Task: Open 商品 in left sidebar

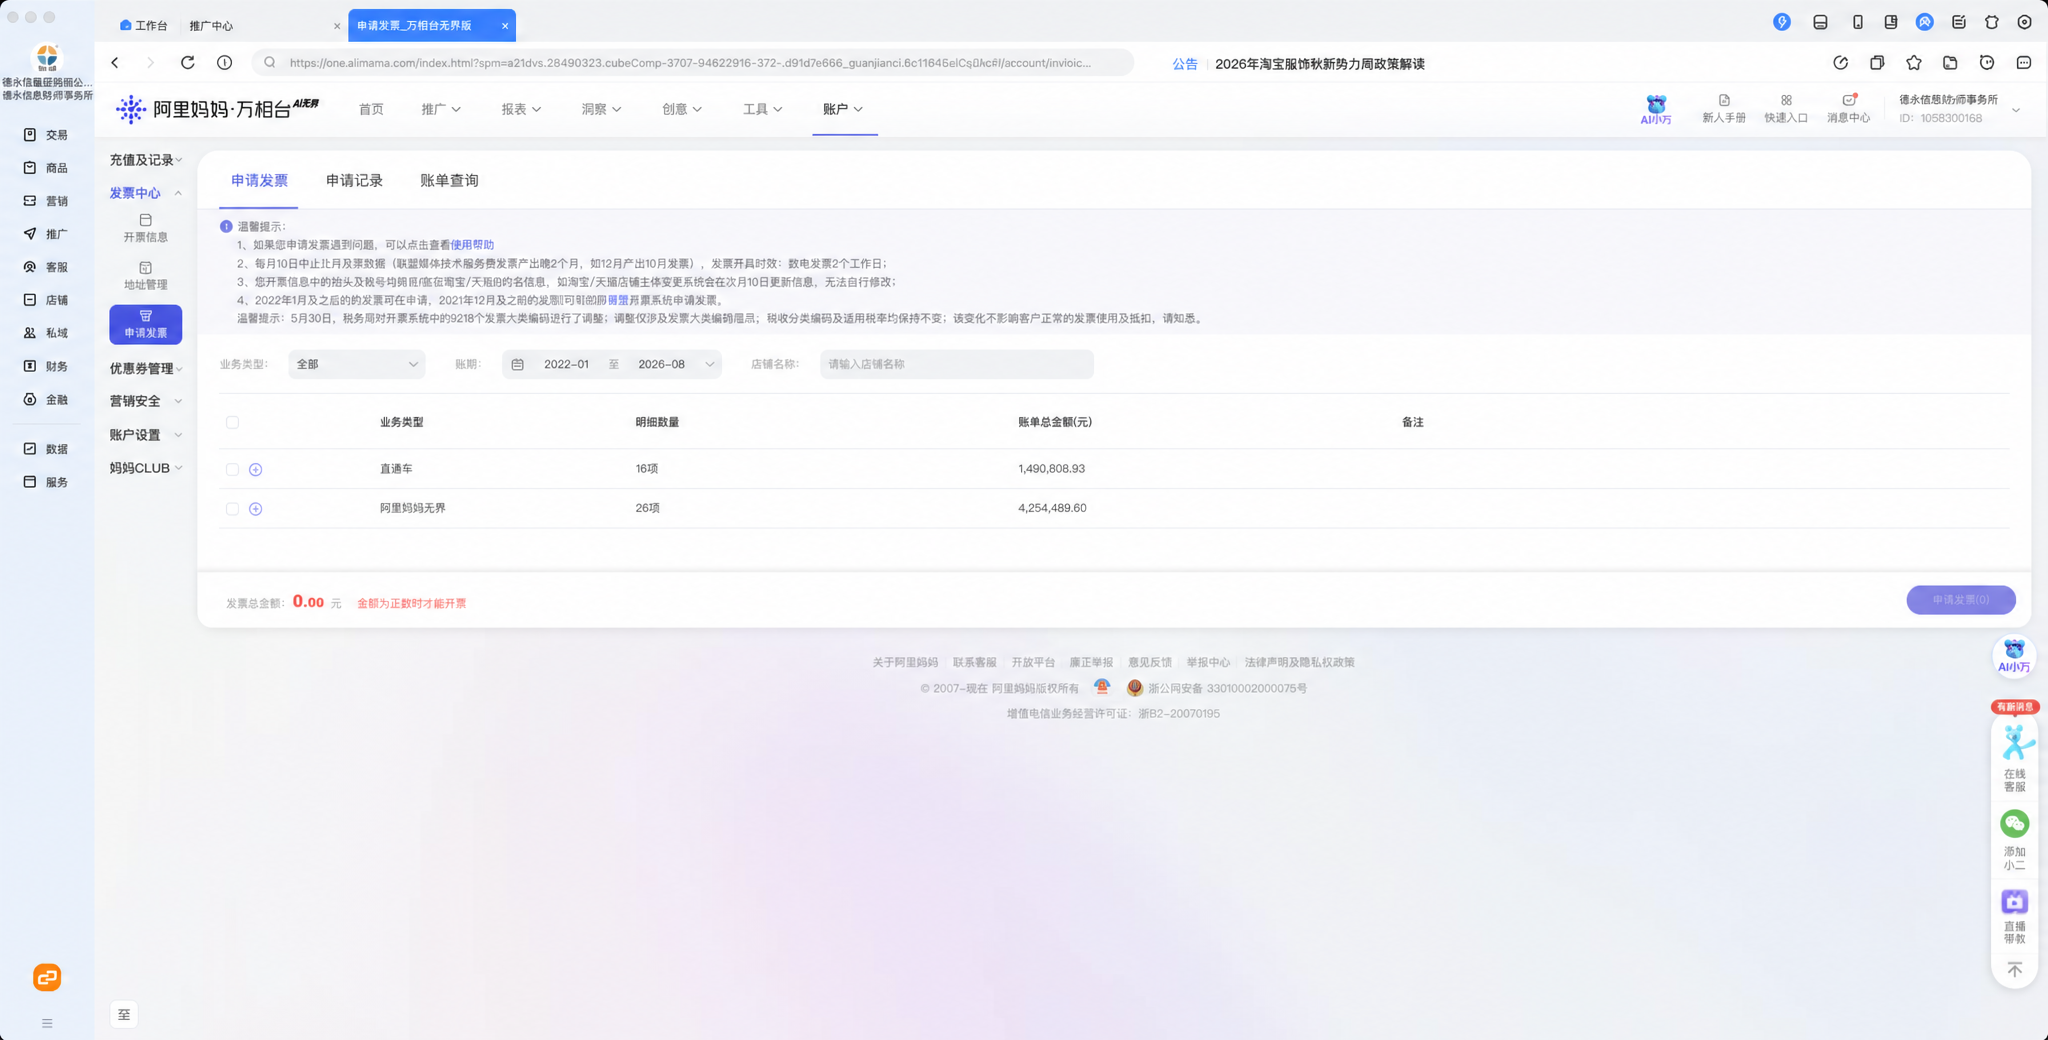Action: [x=46, y=168]
